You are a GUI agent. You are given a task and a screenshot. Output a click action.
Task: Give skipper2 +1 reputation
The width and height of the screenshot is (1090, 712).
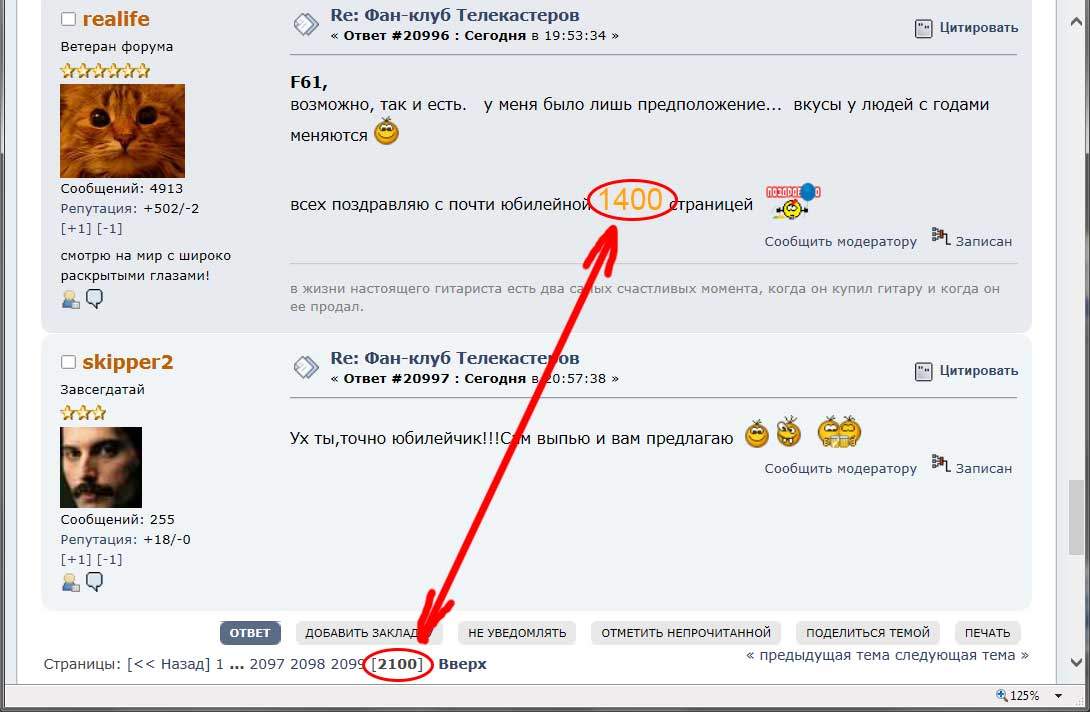76,559
